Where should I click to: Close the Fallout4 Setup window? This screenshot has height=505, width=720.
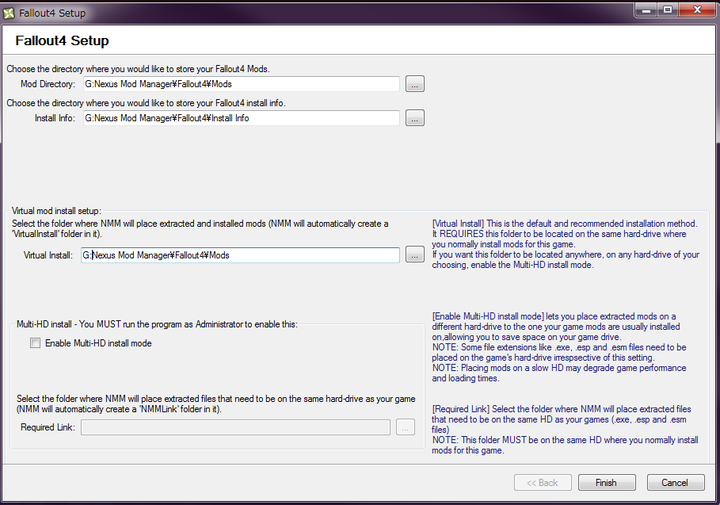[x=697, y=10]
